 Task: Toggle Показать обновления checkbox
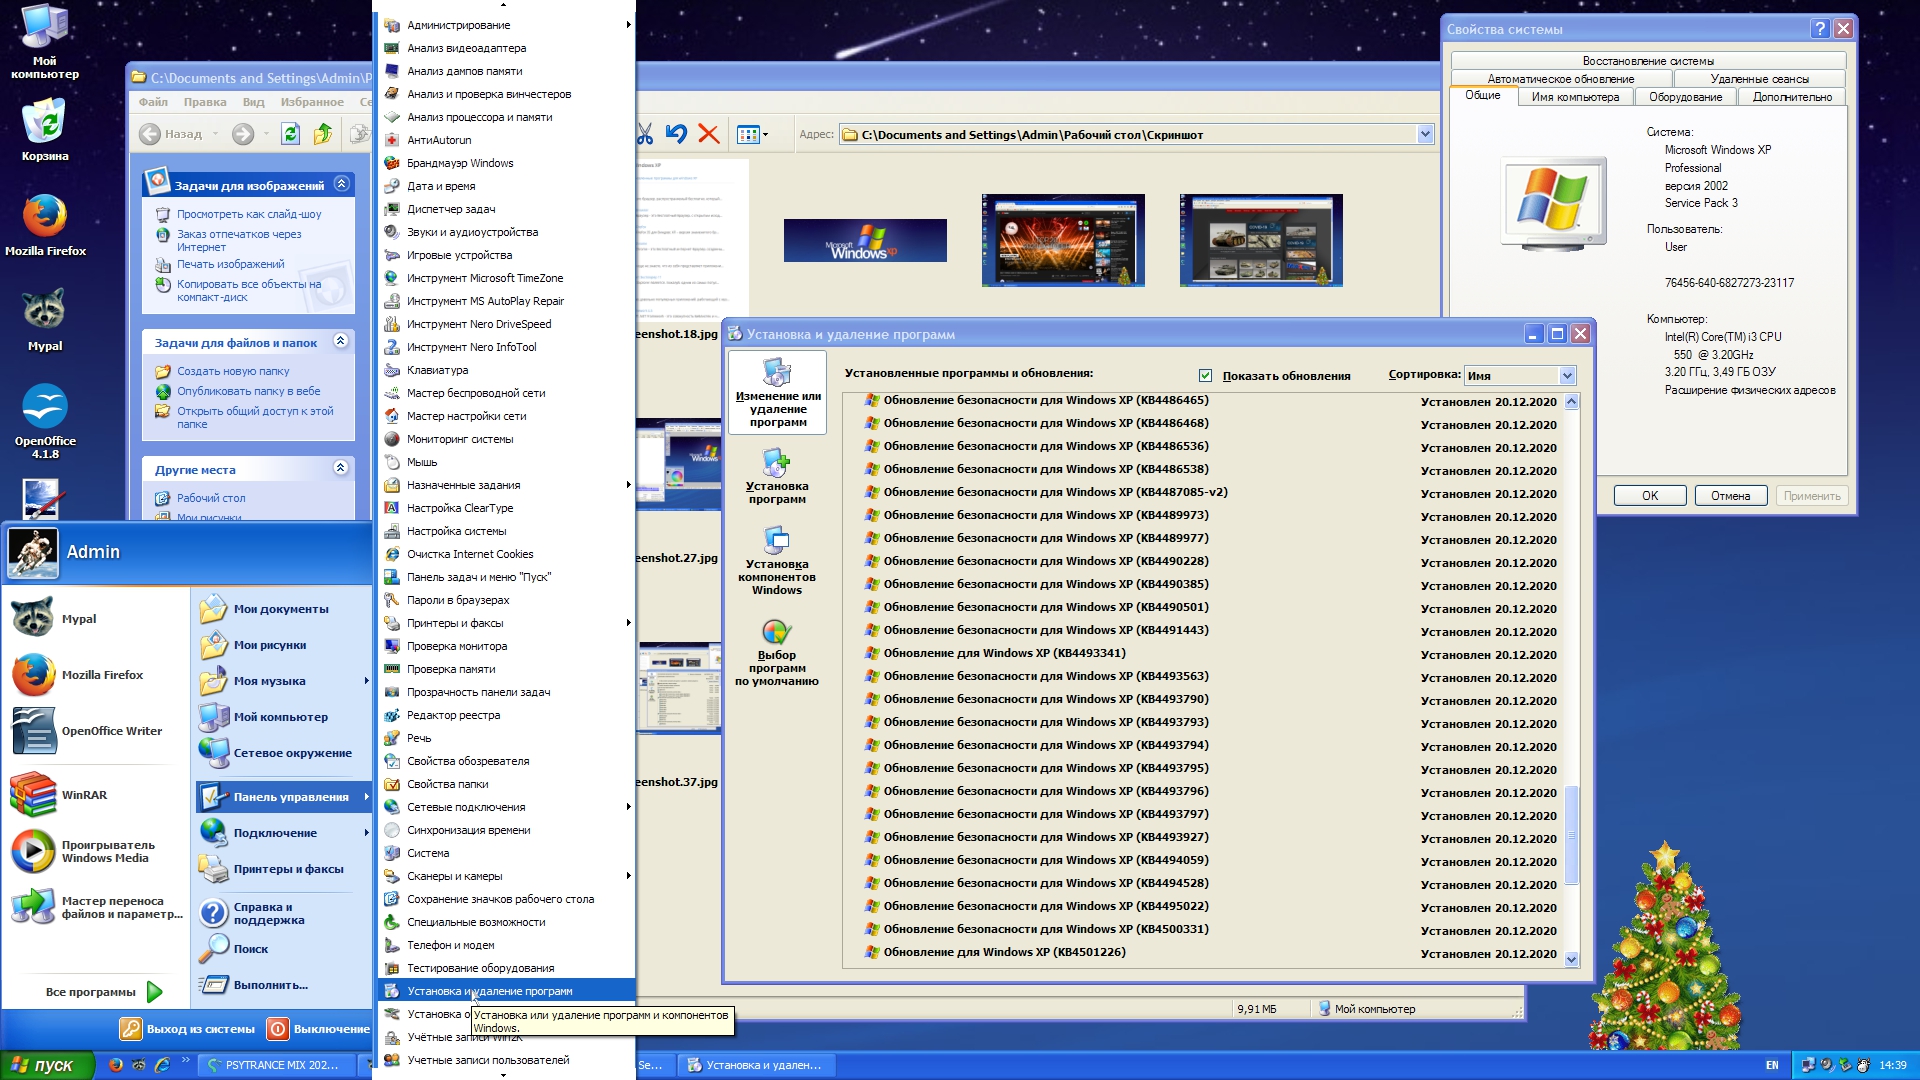1205,376
